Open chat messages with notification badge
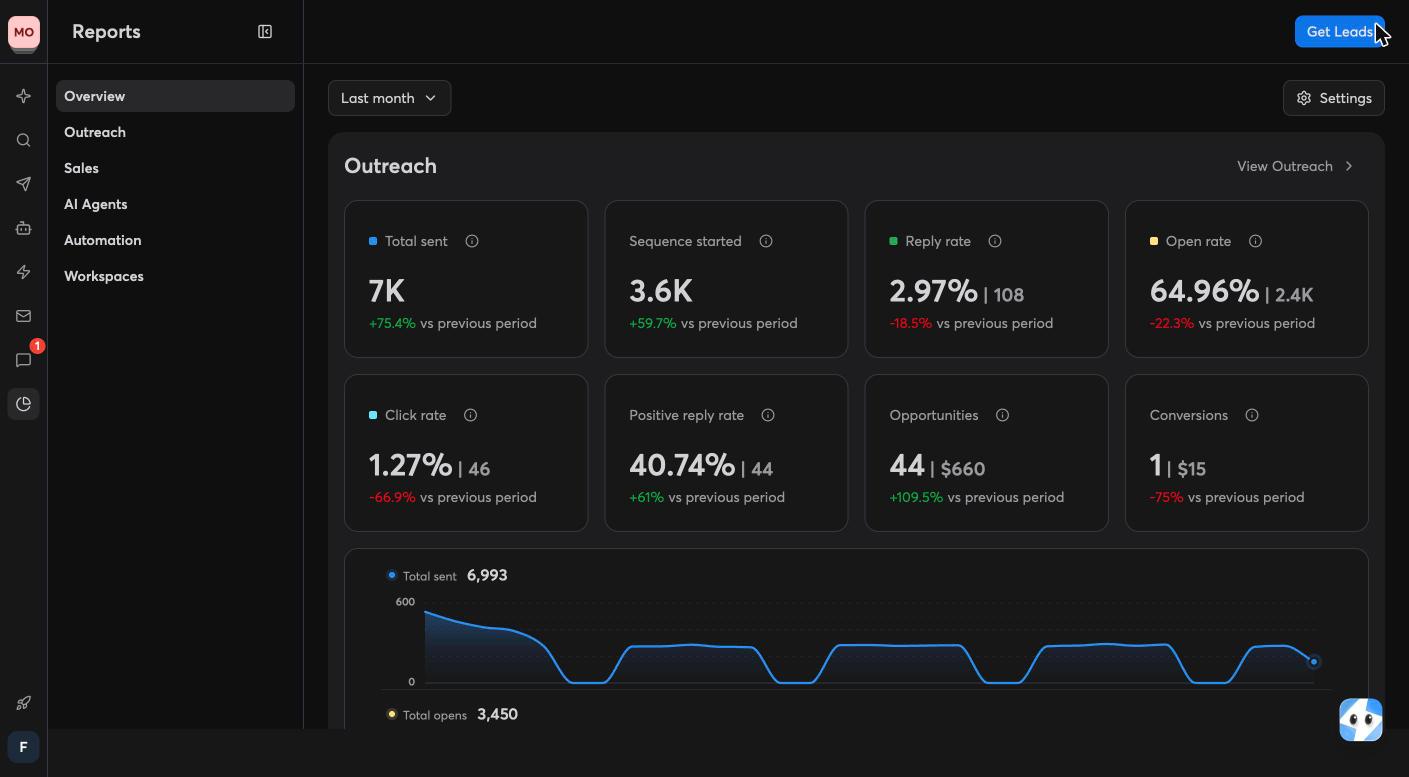 tap(23, 360)
